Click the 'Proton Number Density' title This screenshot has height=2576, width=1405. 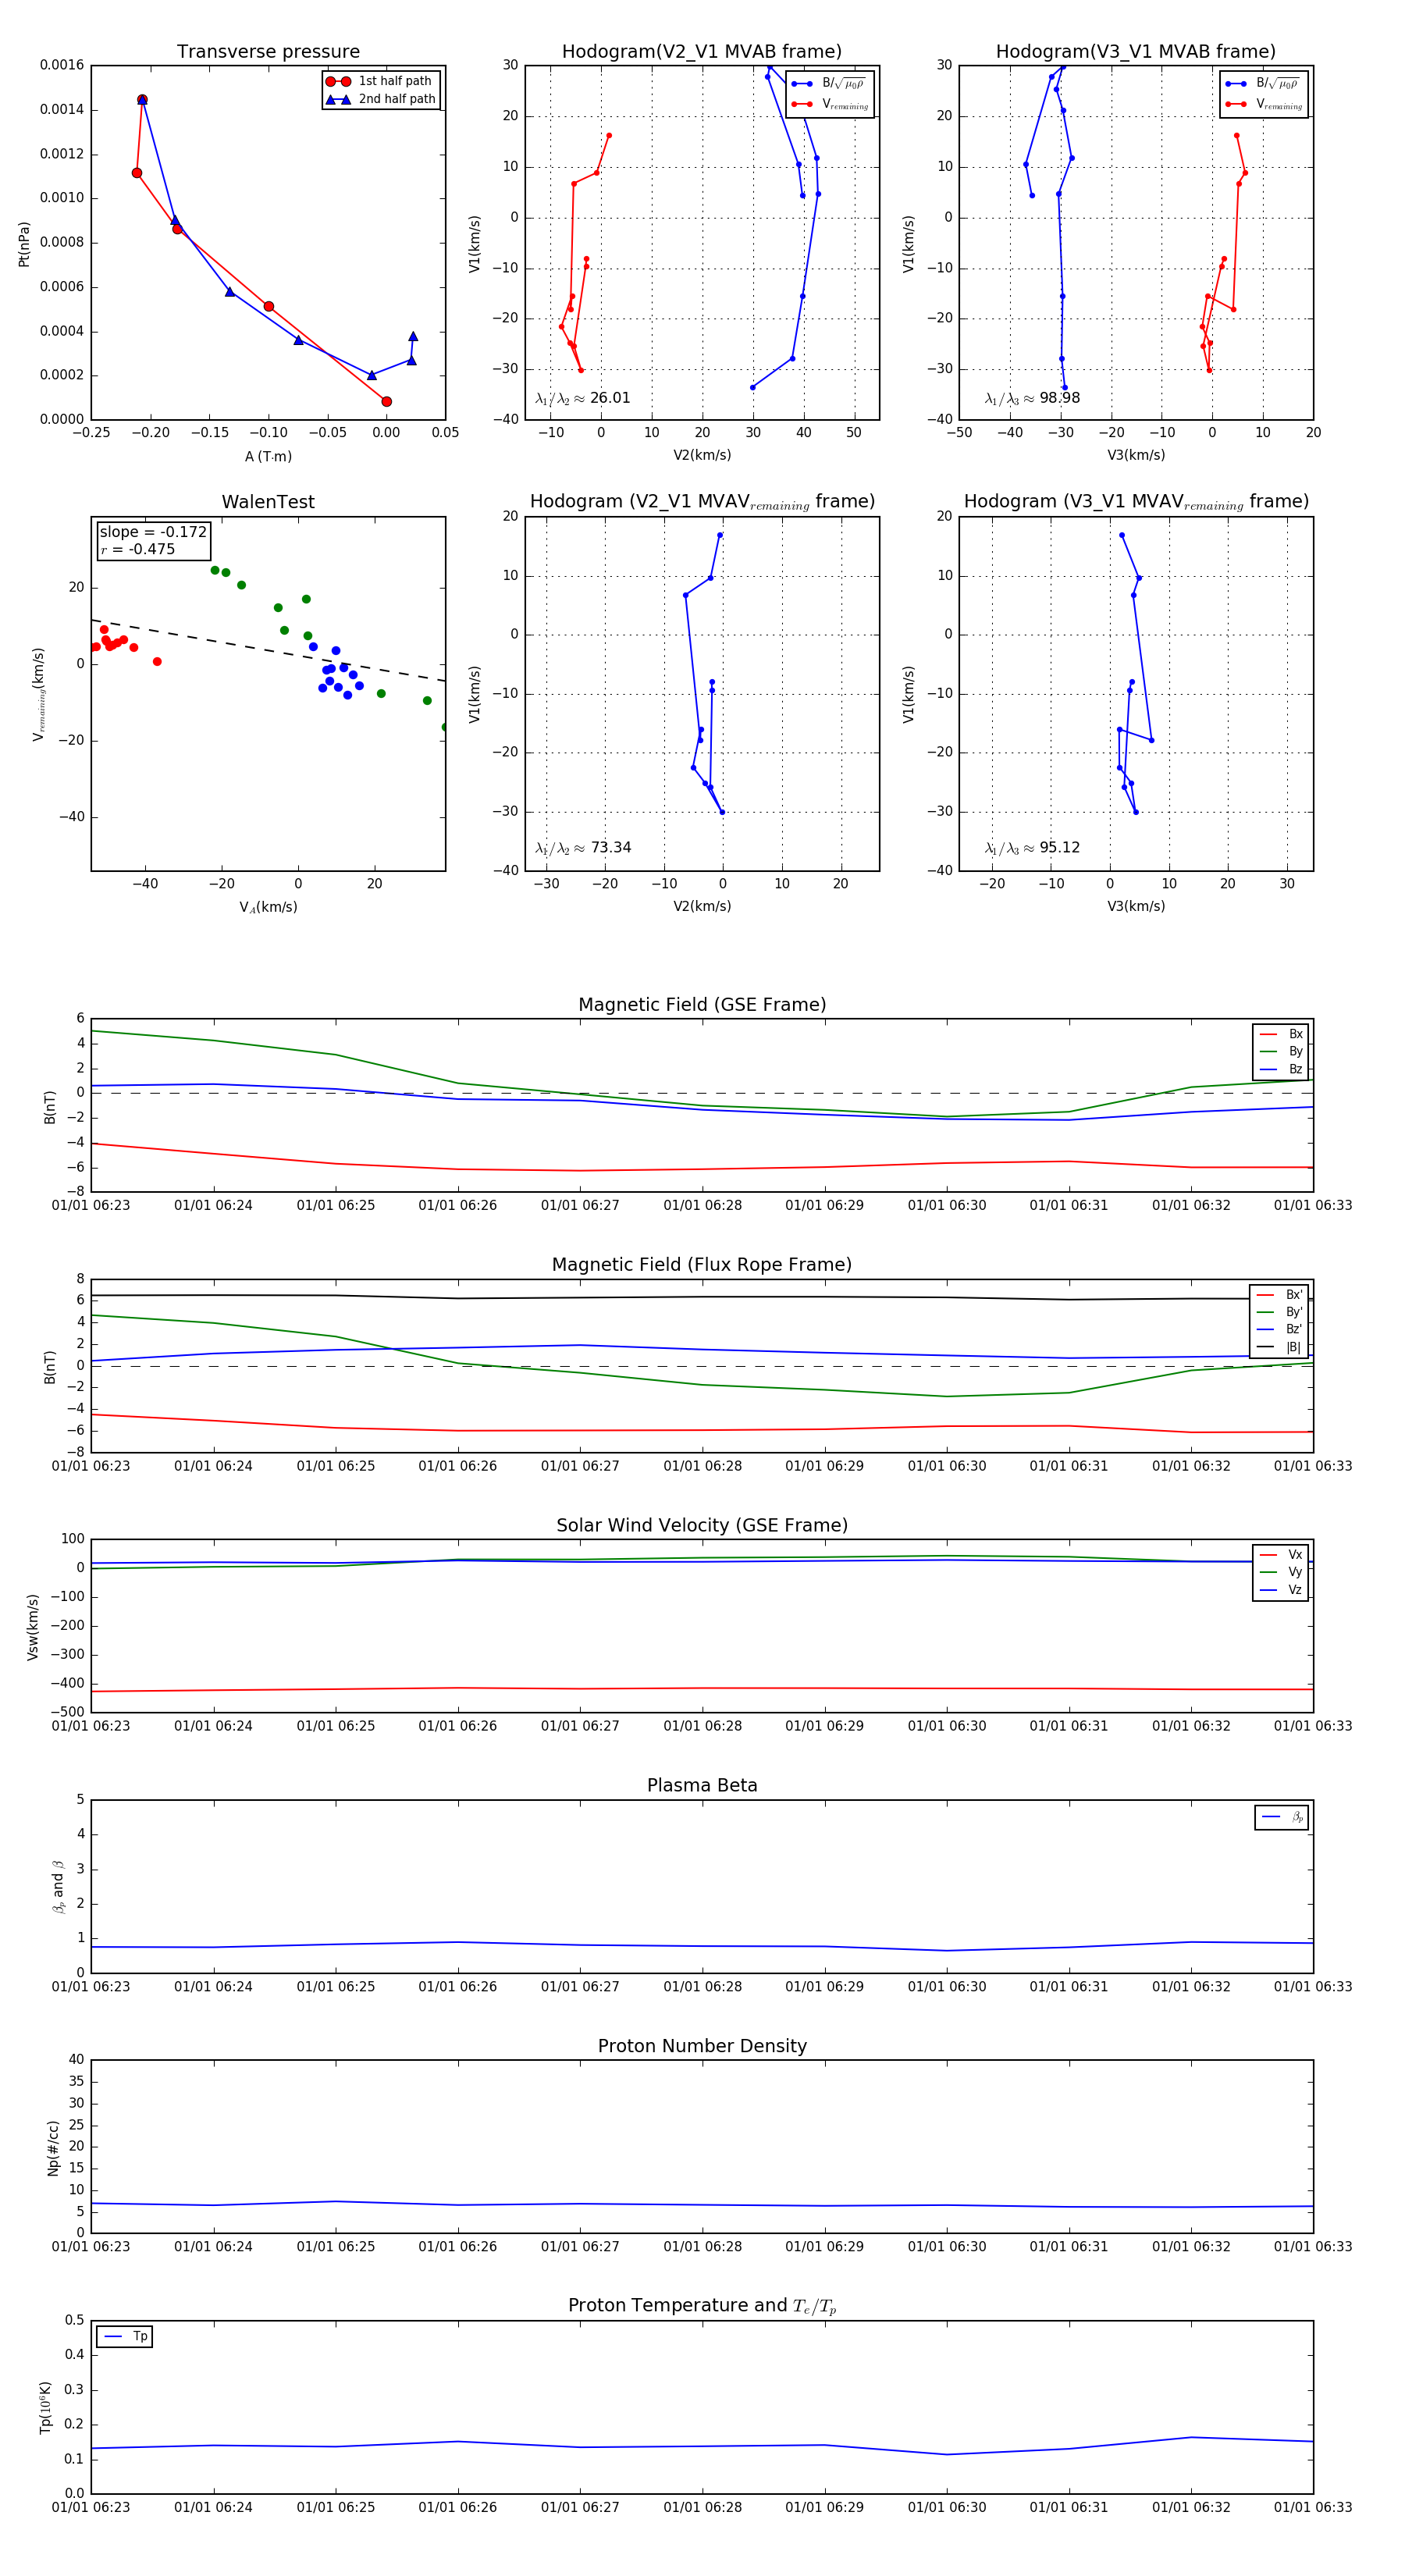tap(702, 2046)
